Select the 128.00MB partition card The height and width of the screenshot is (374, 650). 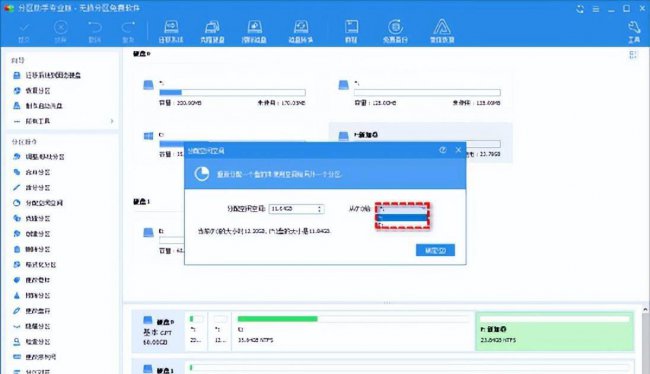pyautogui.click(x=420, y=93)
